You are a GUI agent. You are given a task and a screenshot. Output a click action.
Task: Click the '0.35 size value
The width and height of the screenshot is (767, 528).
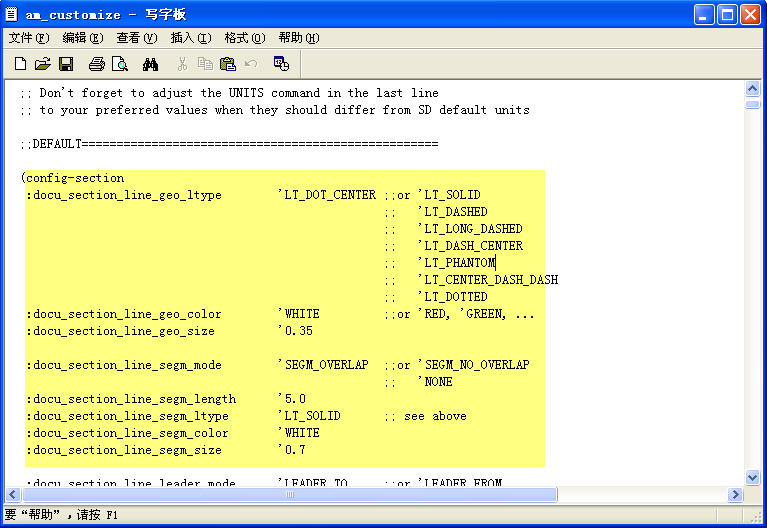point(295,331)
